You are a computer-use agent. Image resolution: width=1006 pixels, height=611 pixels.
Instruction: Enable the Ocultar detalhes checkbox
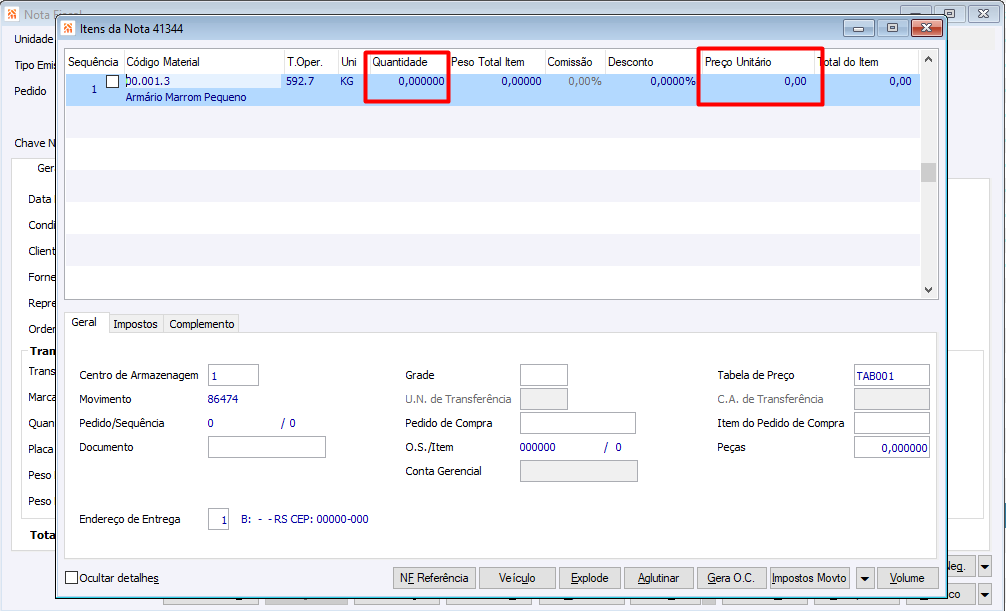point(72,578)
